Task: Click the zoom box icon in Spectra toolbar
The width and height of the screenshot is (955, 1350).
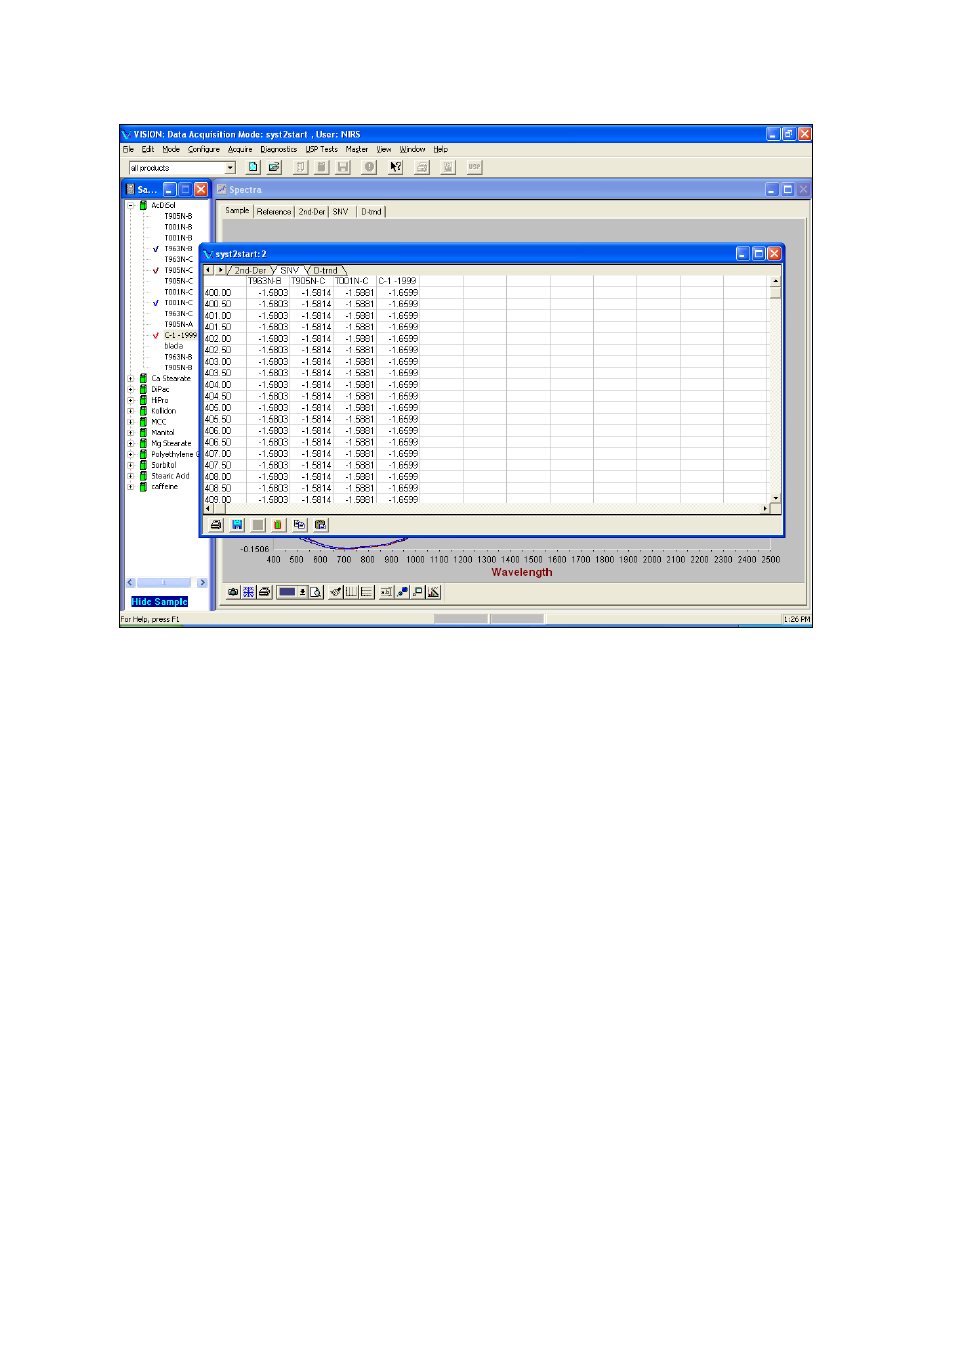Action: coord(418,592)
